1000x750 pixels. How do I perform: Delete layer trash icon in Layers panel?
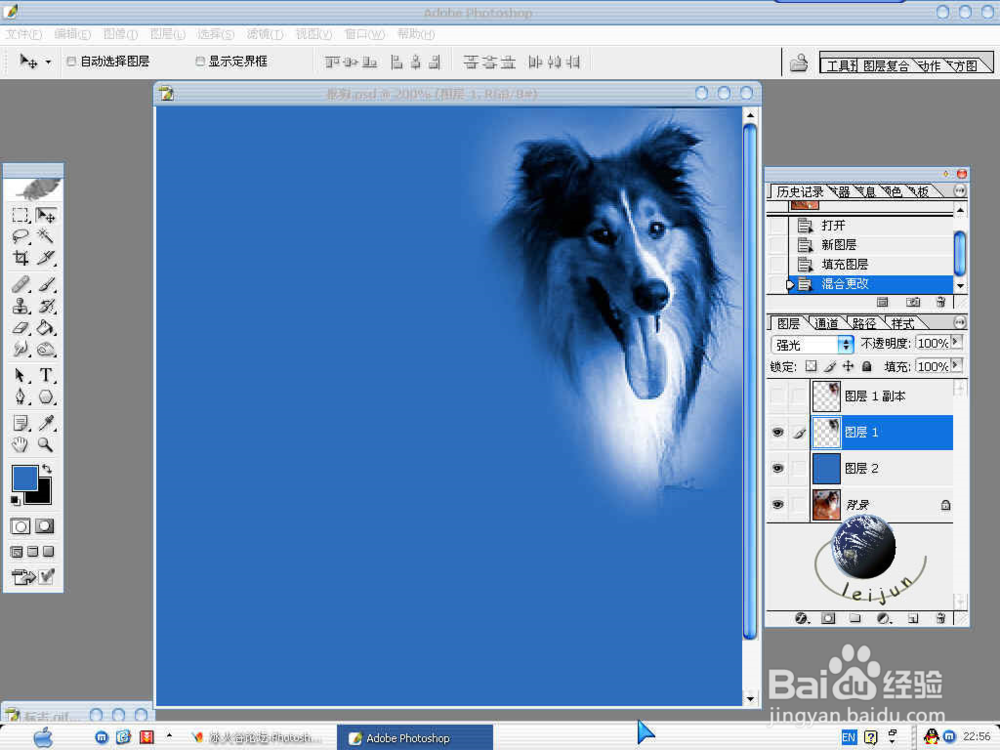tap(940, 618)
